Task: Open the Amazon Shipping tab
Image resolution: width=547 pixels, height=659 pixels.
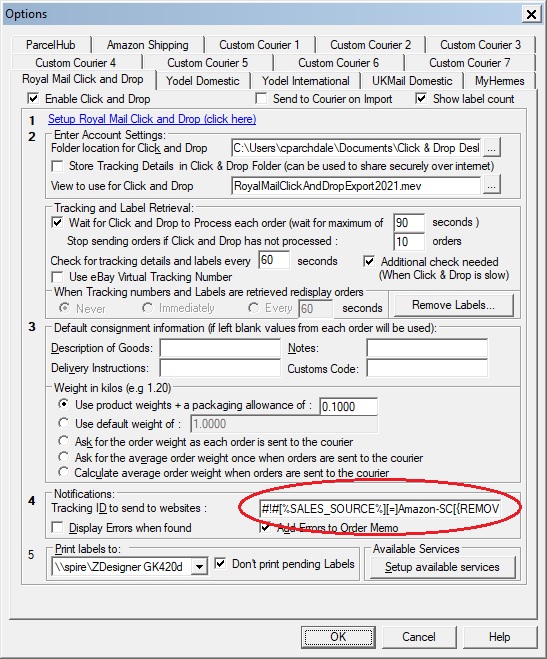Action: coord(147,45)
